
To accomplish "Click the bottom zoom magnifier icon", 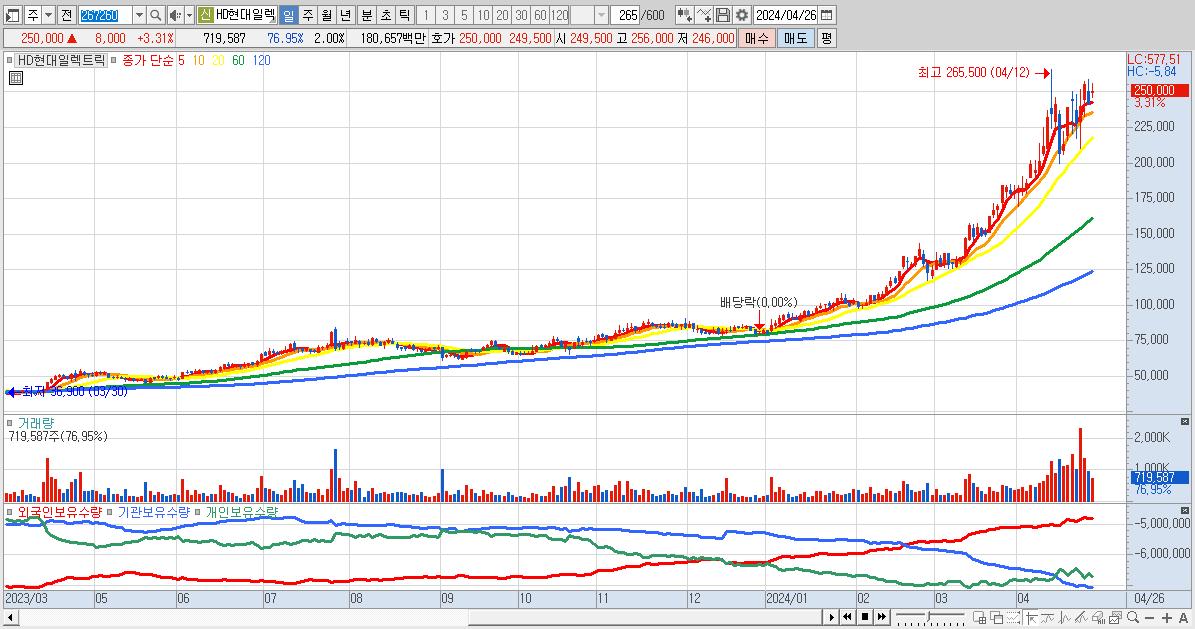I will pyautogui.click(x=1133, y=618).
